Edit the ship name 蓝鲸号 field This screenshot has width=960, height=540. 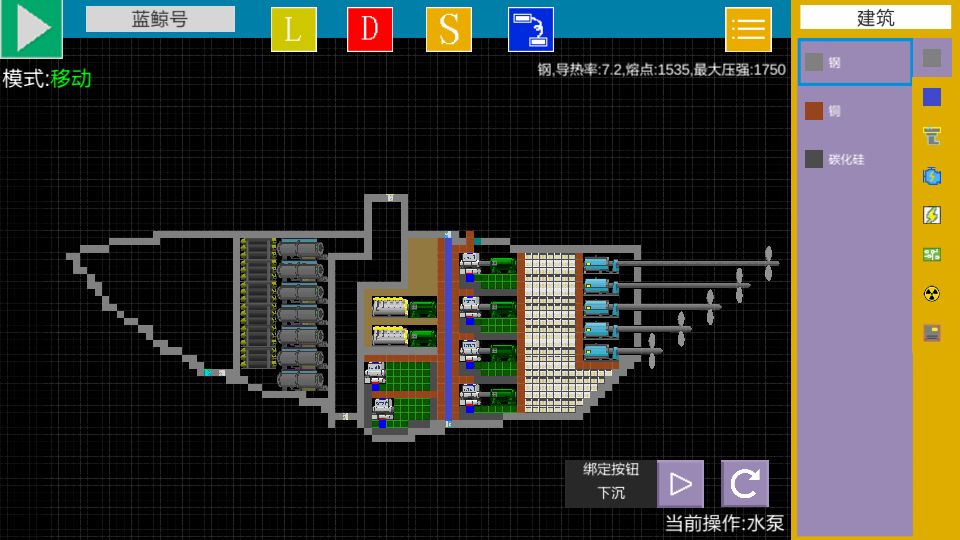point(160,19)
